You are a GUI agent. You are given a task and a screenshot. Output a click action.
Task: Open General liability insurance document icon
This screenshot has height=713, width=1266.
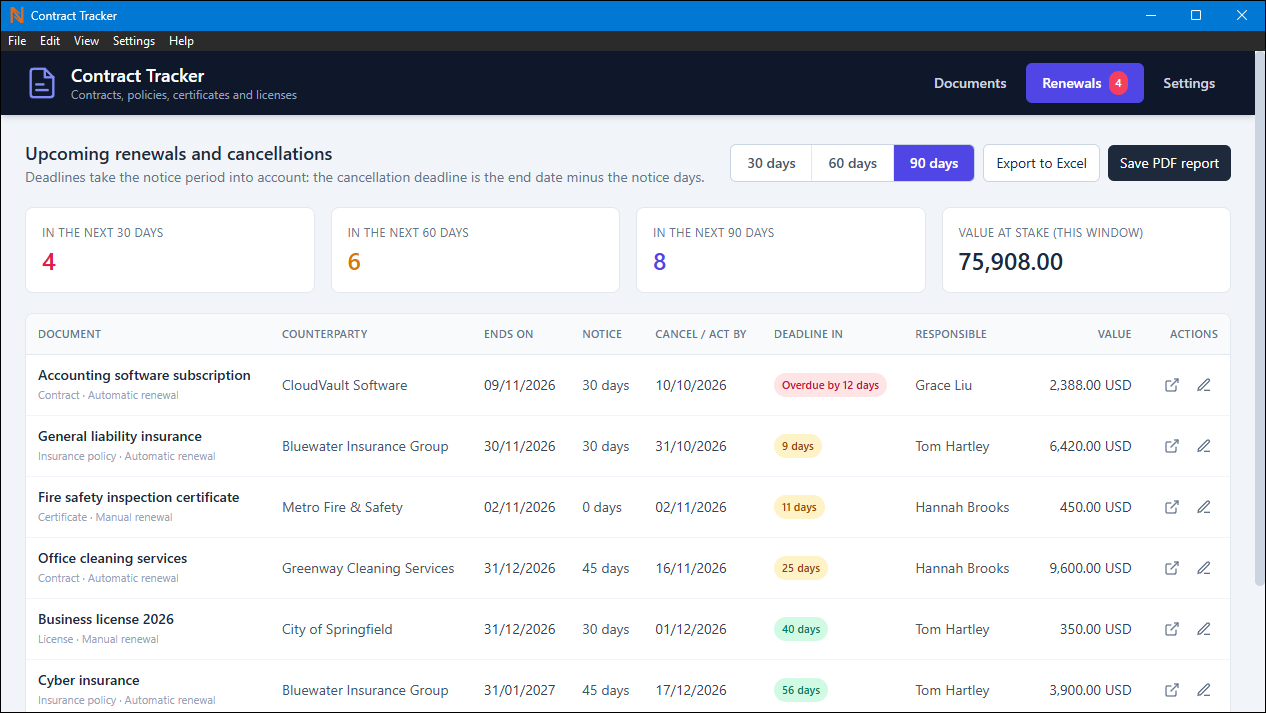[x=1172, y=446]
